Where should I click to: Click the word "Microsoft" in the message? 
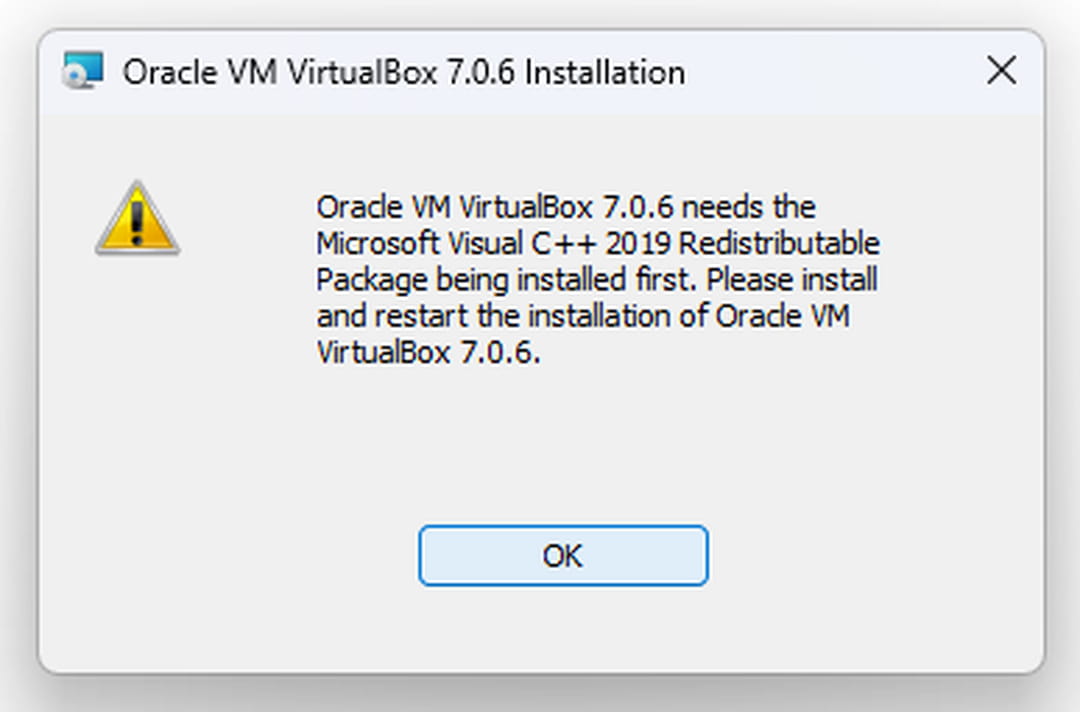[x=370, y=244]
